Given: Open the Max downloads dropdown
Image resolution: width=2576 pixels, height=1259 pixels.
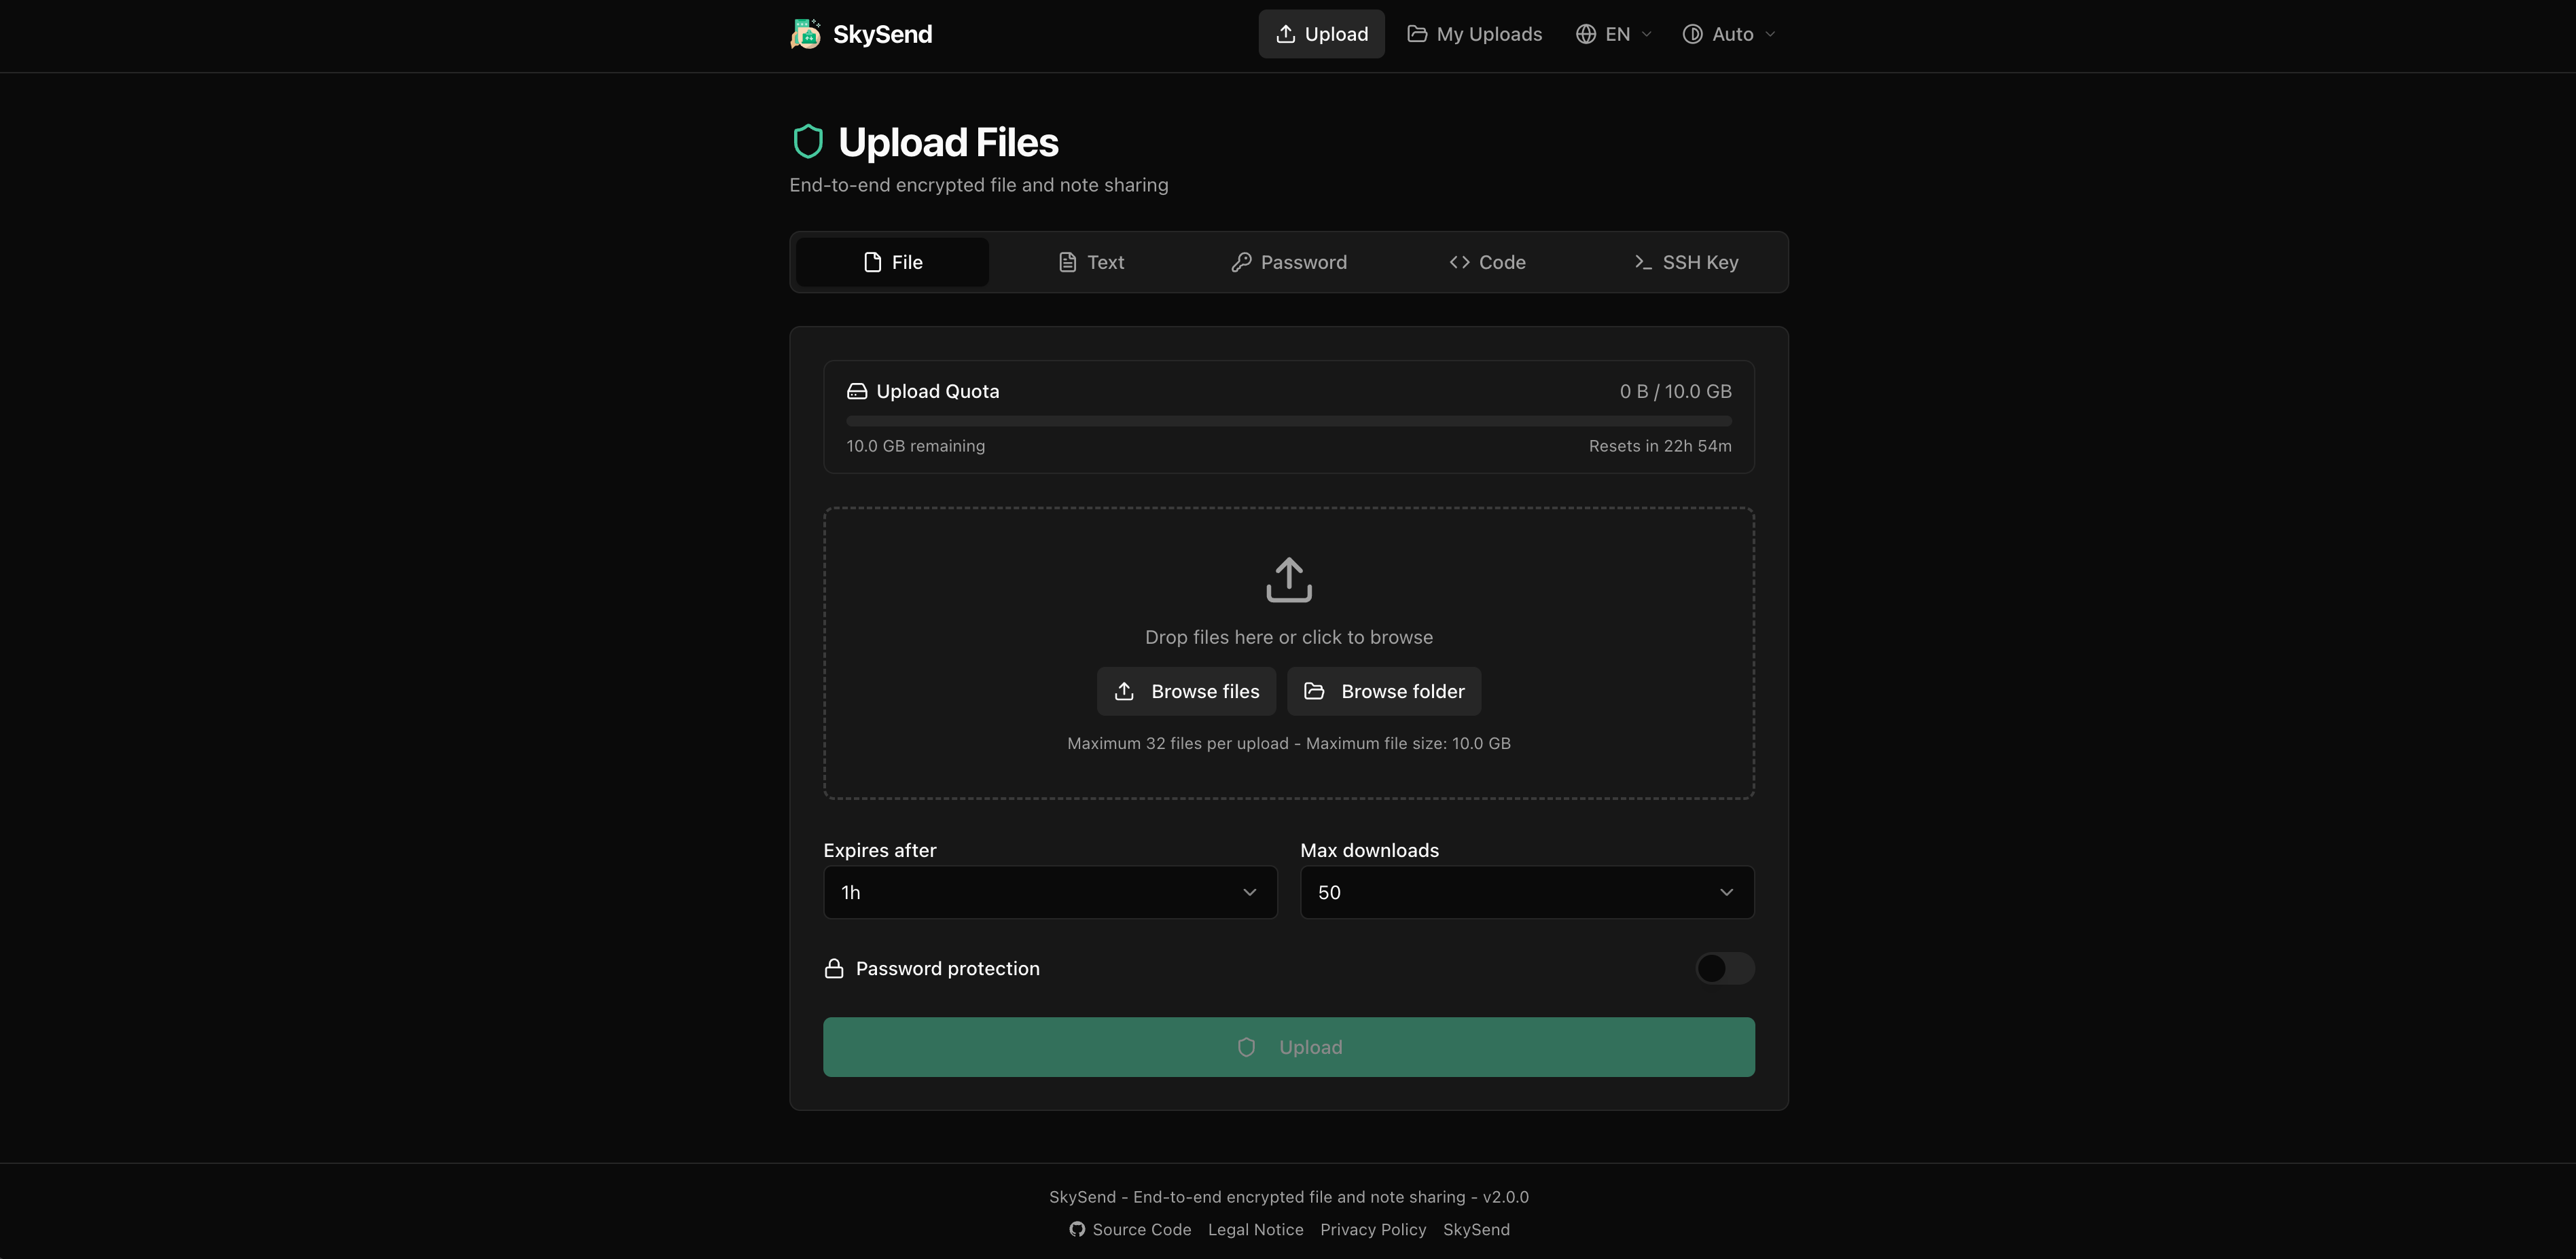Looking at the screenshot, I should 1527,892.
